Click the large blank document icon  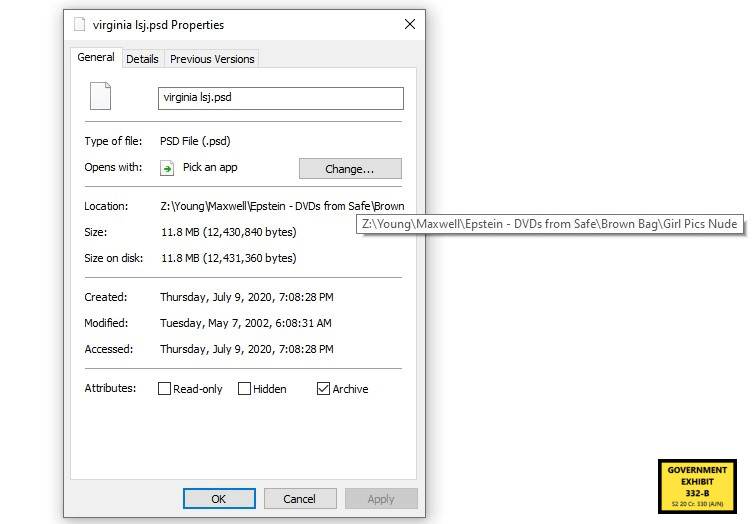click(x=100, y=97)
